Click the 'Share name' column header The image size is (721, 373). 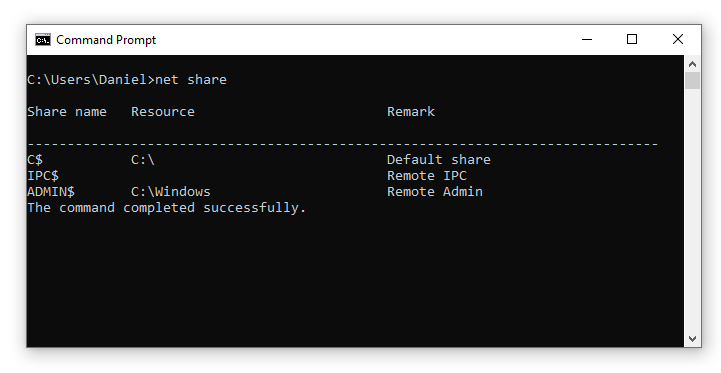click(x=67, y=112)
